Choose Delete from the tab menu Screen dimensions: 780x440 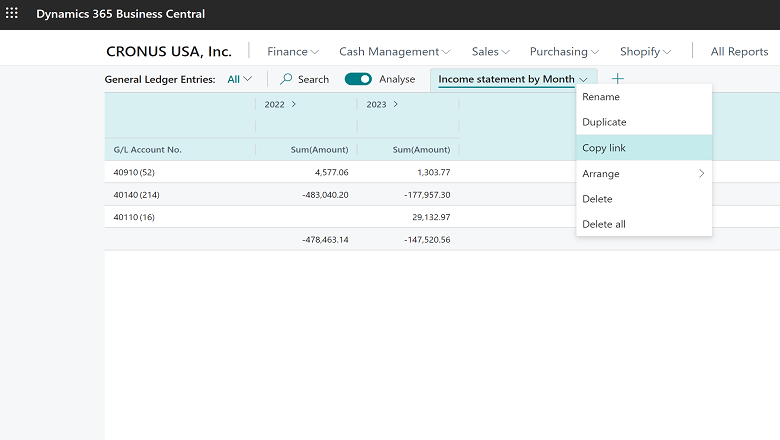pyautogui.click(x=644, y=199)
